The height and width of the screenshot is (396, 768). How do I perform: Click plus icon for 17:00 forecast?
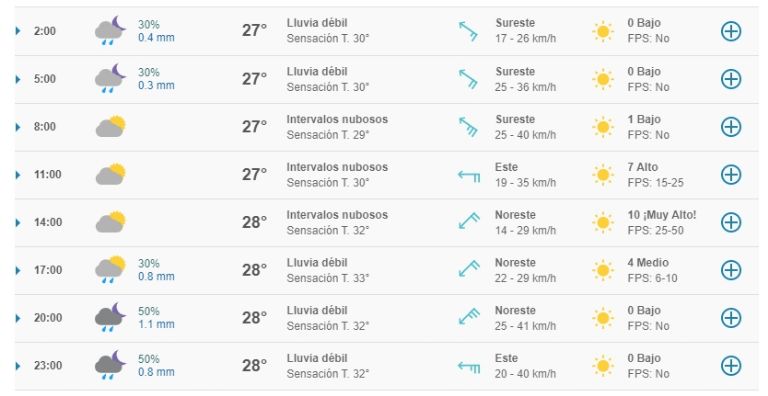click(x=731, y=270)
